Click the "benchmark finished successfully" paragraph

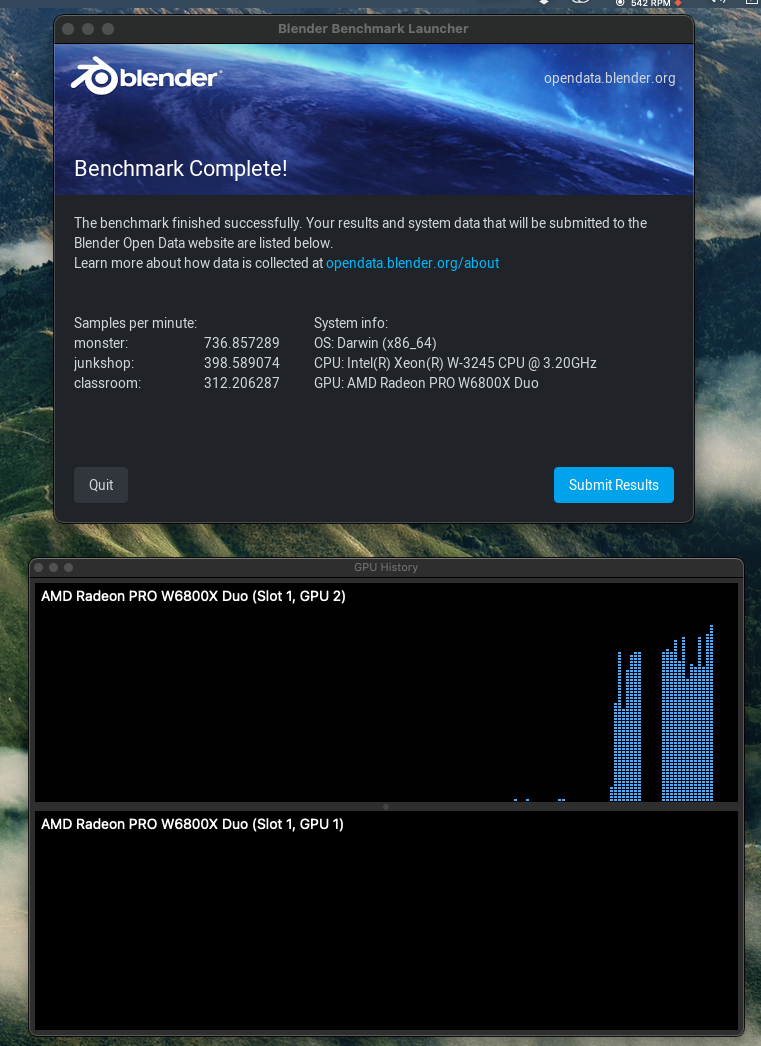click(360, 233)
